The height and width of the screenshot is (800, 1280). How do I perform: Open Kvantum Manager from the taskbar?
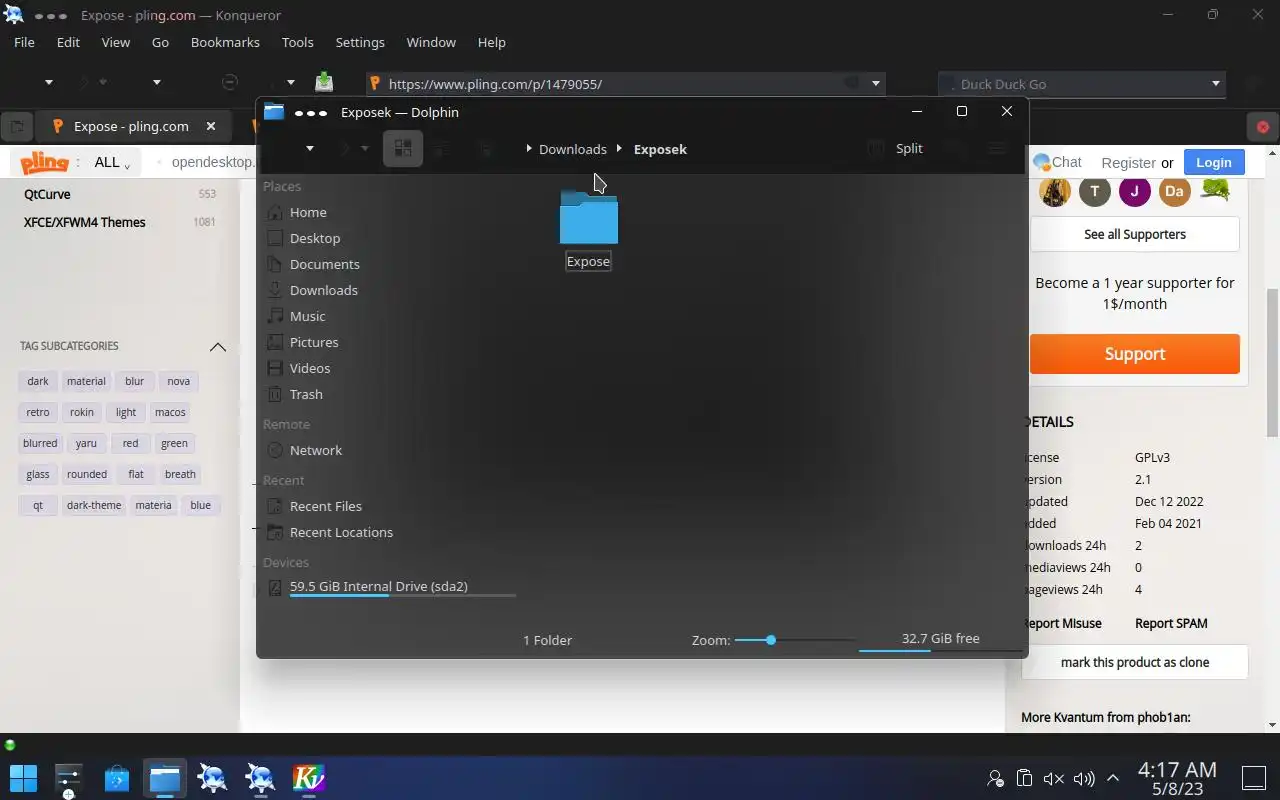[309, 778]
